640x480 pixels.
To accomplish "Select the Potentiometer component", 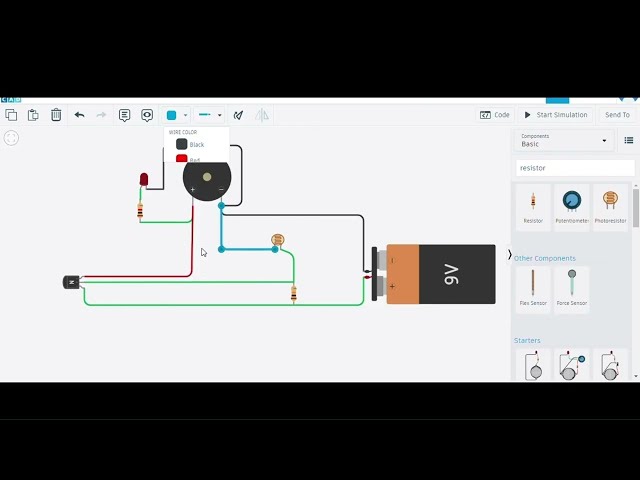I will (572, 207).
